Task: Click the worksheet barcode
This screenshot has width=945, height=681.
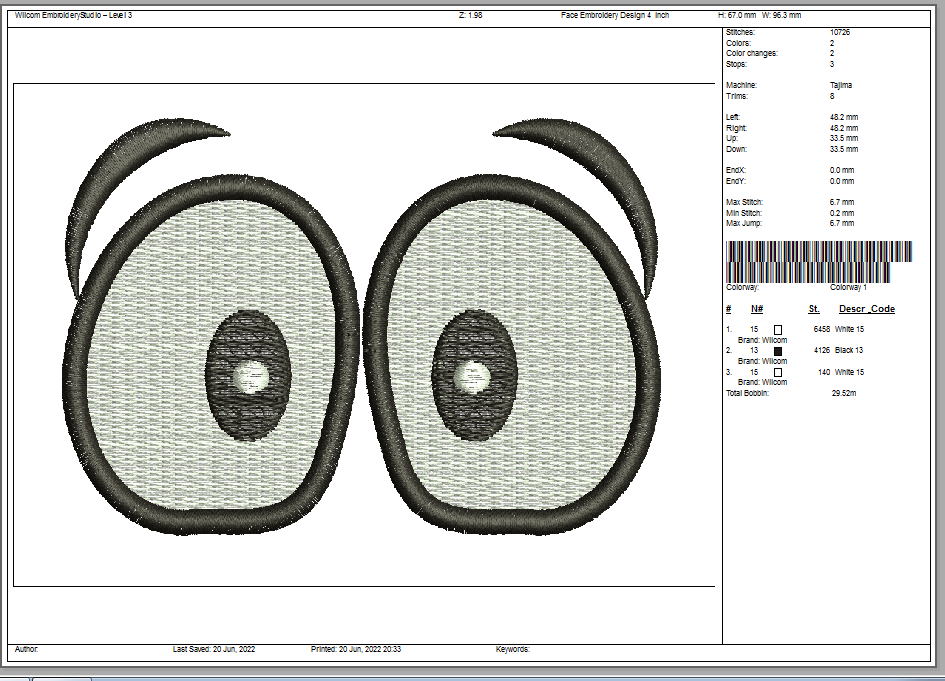Action: pos(819,262)
